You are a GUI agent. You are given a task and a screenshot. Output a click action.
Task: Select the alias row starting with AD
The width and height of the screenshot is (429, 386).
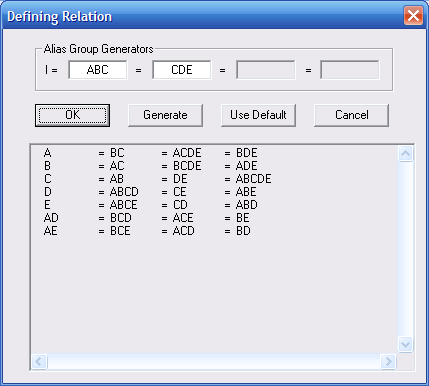coord(147,218)
